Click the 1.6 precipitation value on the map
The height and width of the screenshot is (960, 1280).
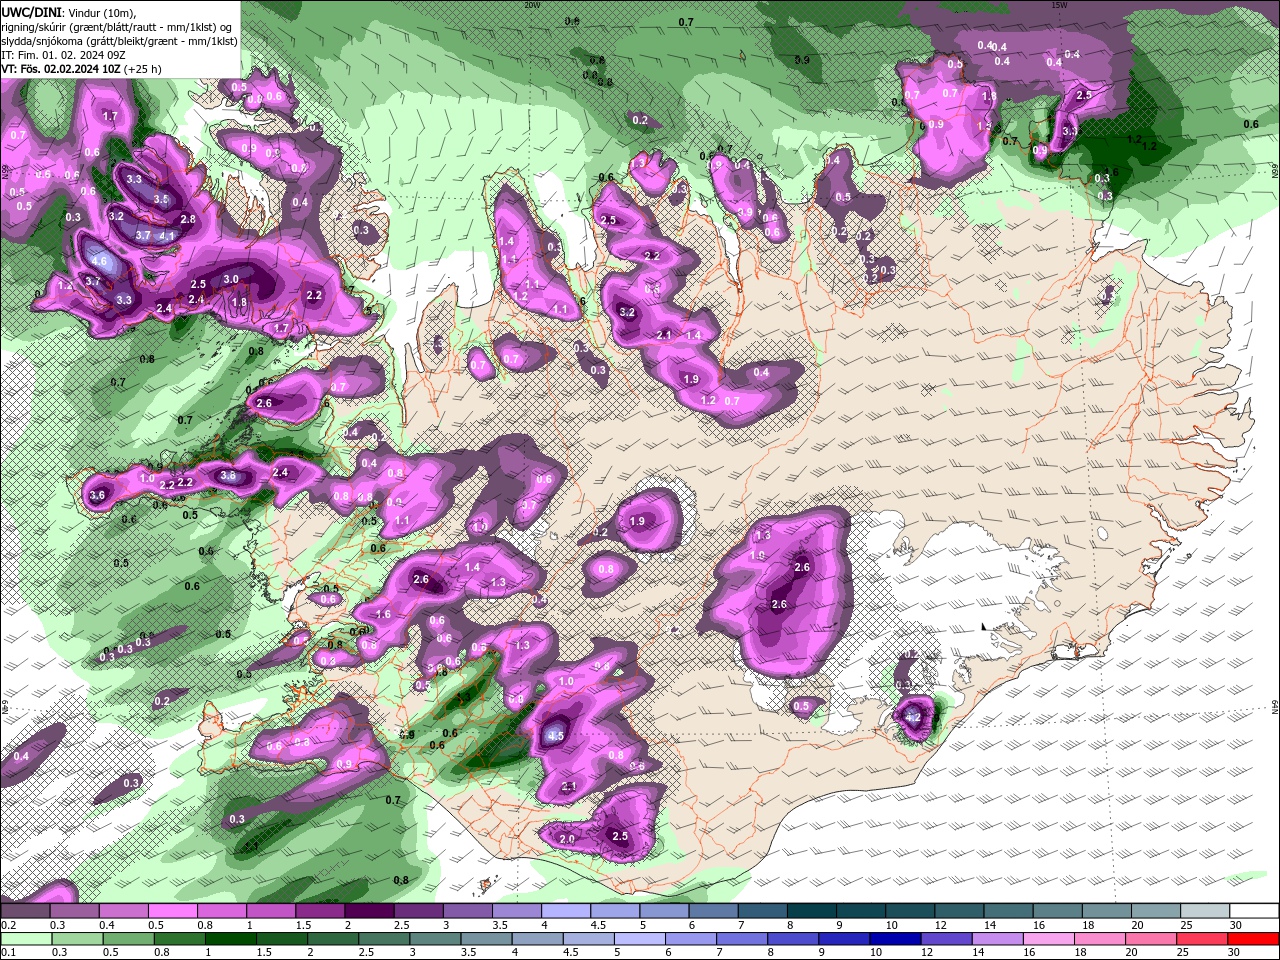[x=383, y=614]
